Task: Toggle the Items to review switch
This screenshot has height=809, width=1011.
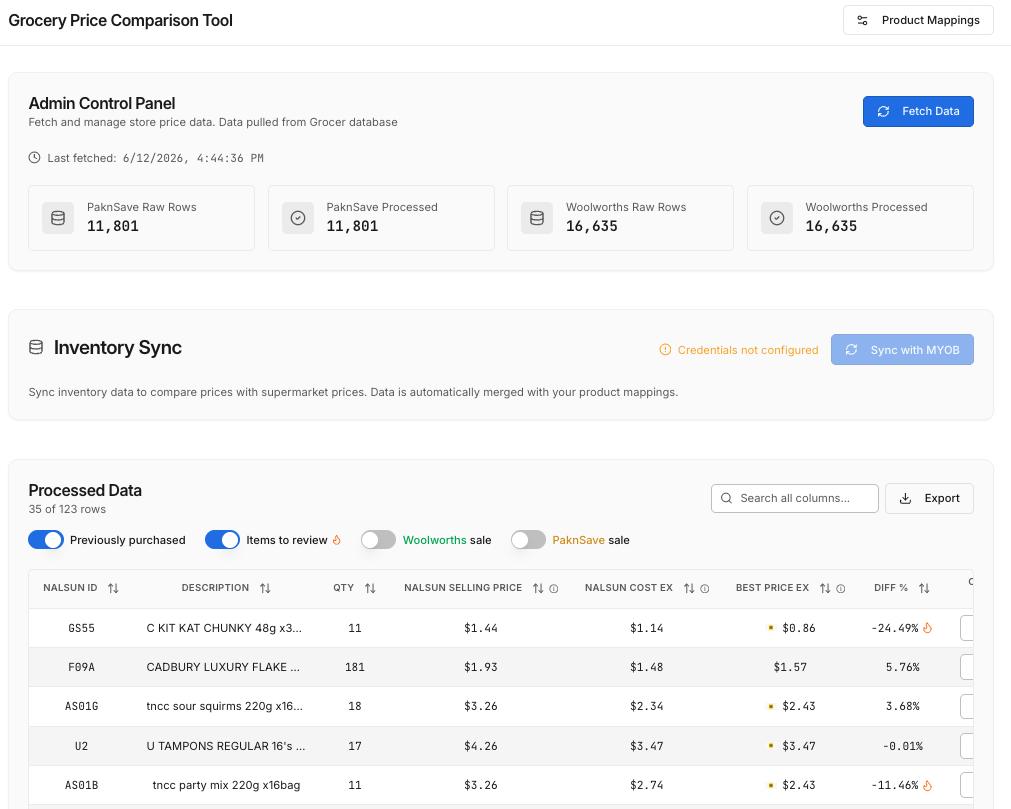Action: (x=222, y=540)
